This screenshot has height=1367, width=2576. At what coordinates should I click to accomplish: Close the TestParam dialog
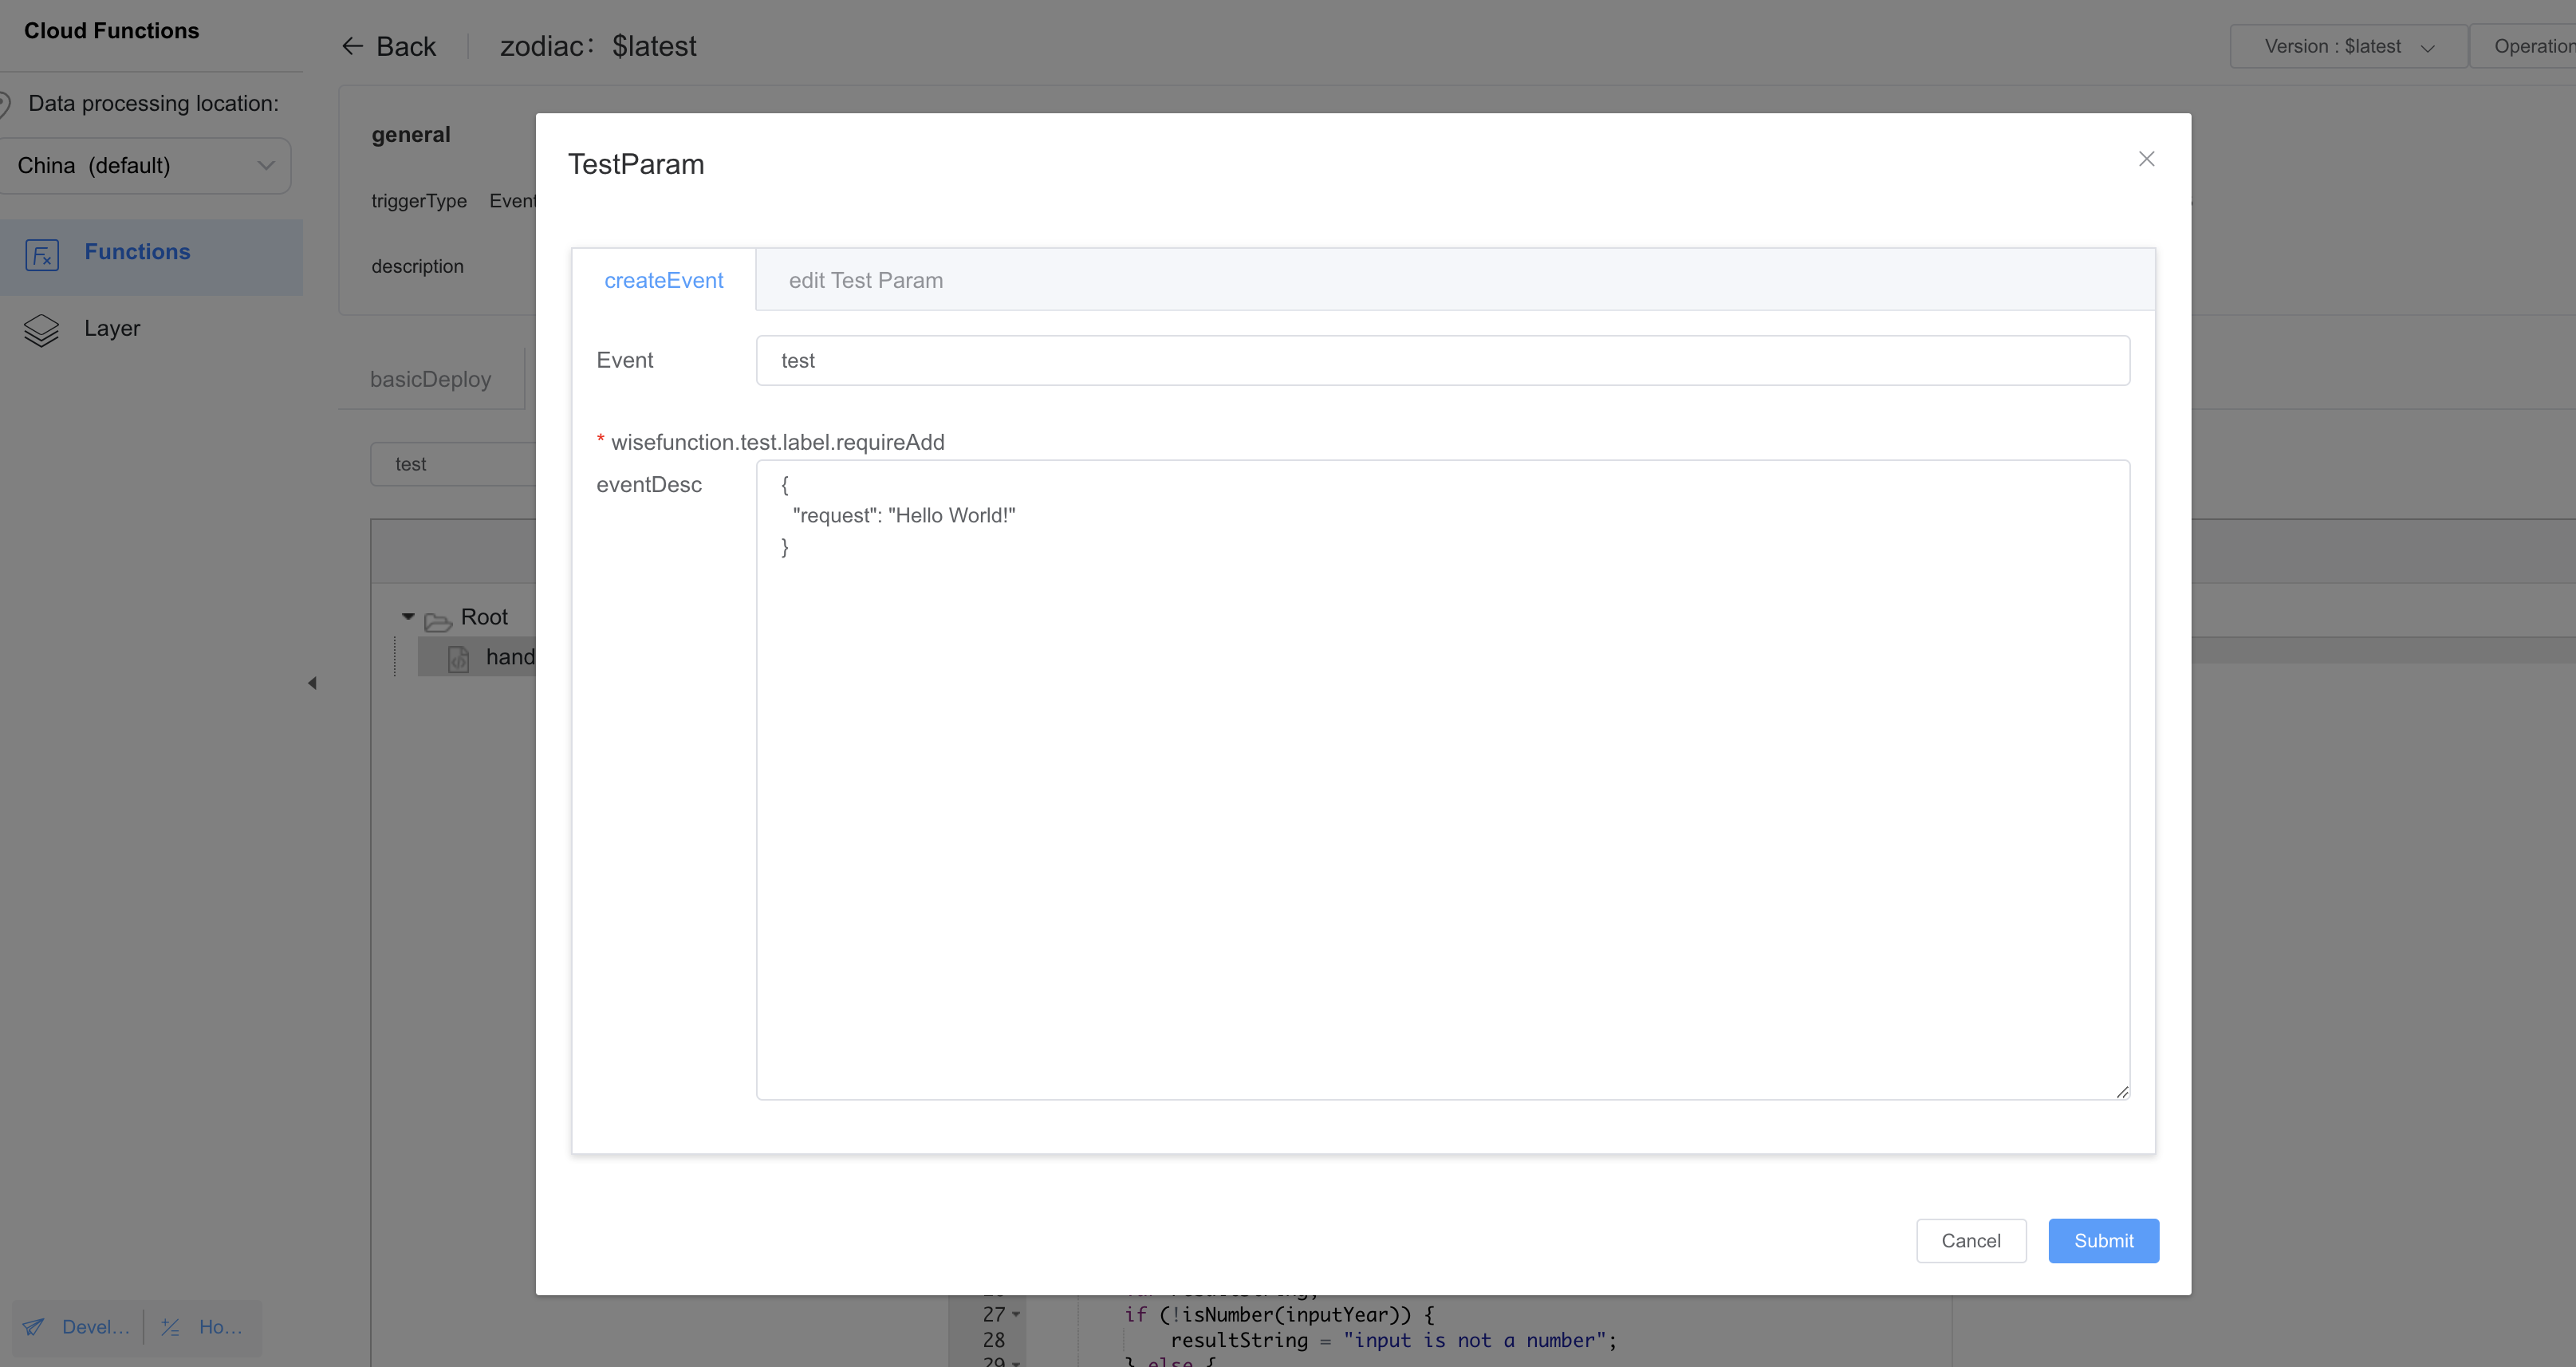[x=2146, y=159]
